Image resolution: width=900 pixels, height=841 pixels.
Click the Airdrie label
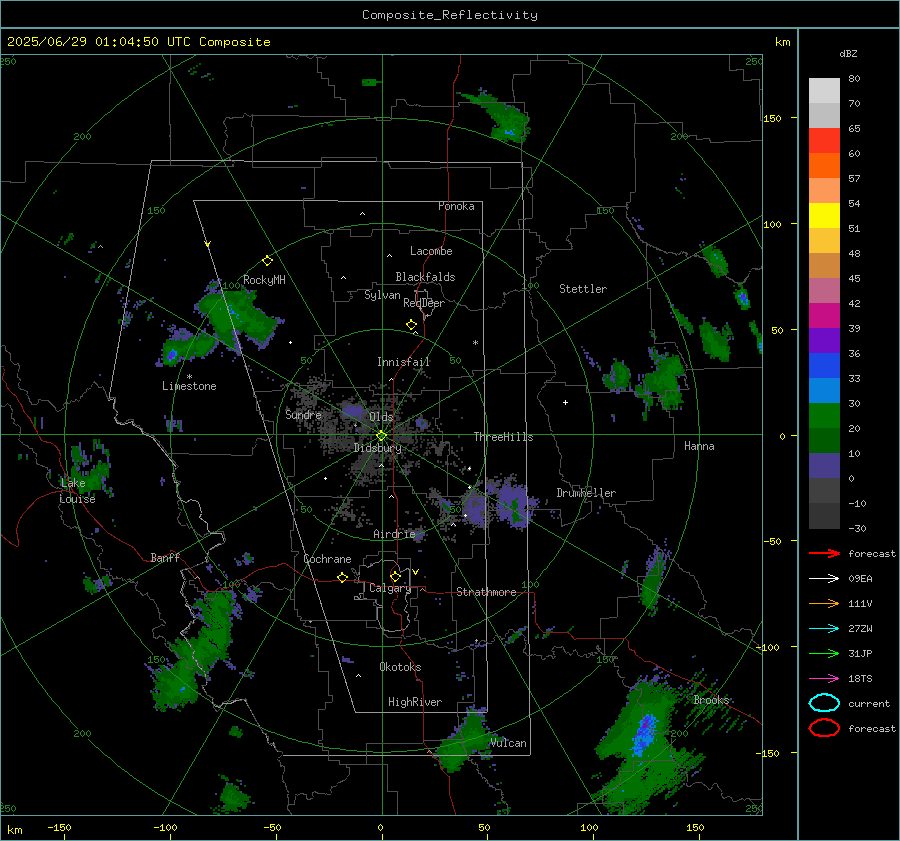click(394, 534)
